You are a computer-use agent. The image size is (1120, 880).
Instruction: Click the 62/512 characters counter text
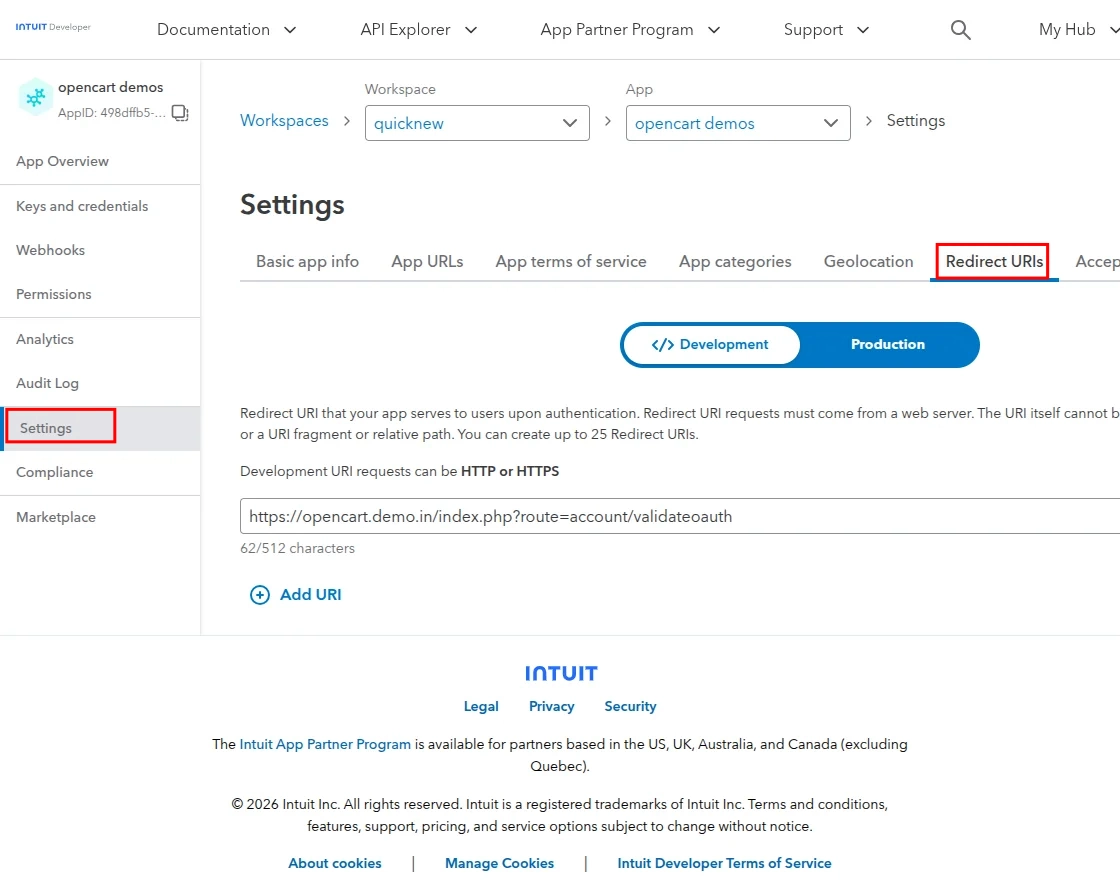(x=297, y=549)
